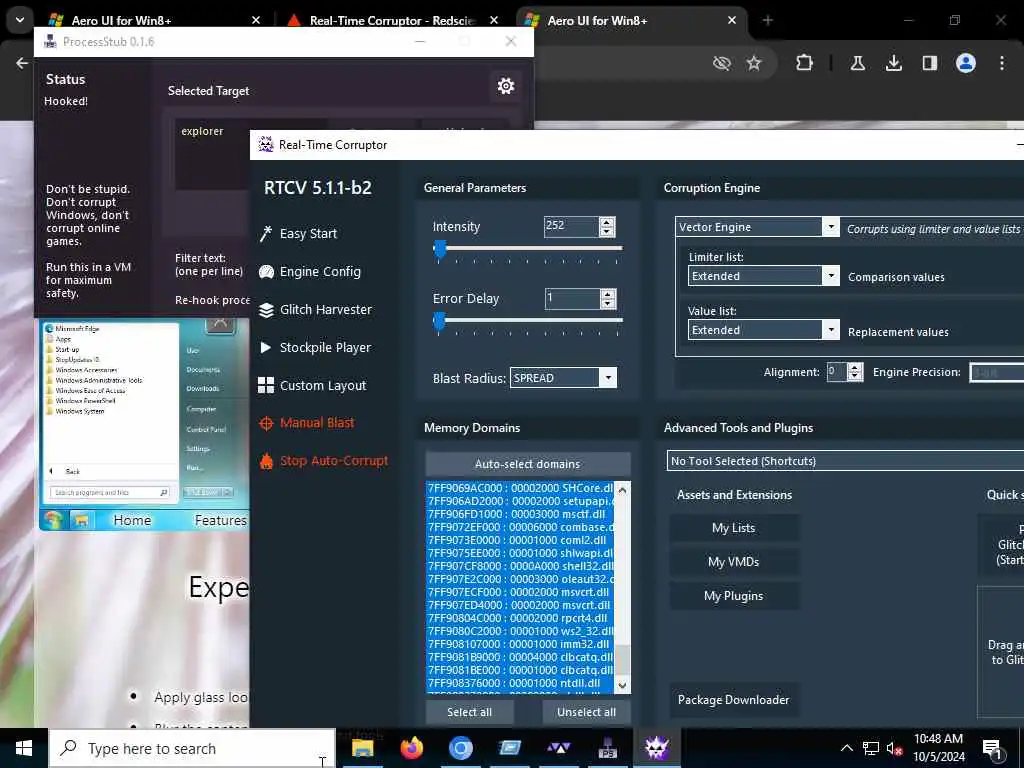
Task: Click the Engine Precision field
Action: click(997, 372)
